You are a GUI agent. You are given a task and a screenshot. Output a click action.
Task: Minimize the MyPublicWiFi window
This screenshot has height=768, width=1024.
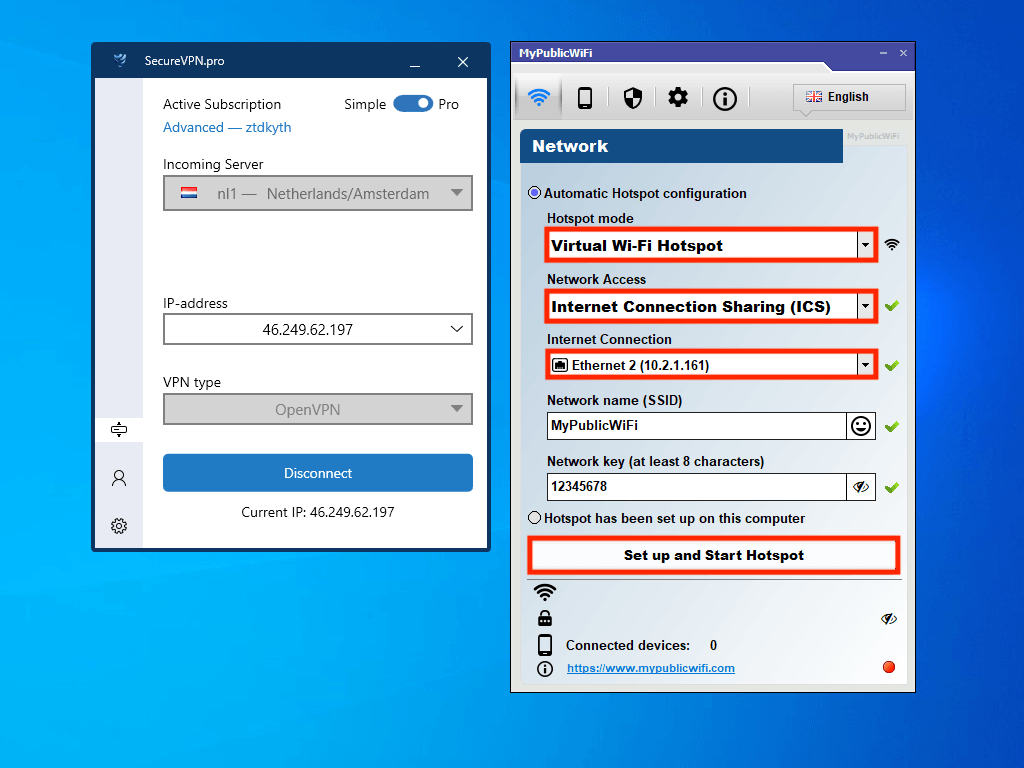883,53
